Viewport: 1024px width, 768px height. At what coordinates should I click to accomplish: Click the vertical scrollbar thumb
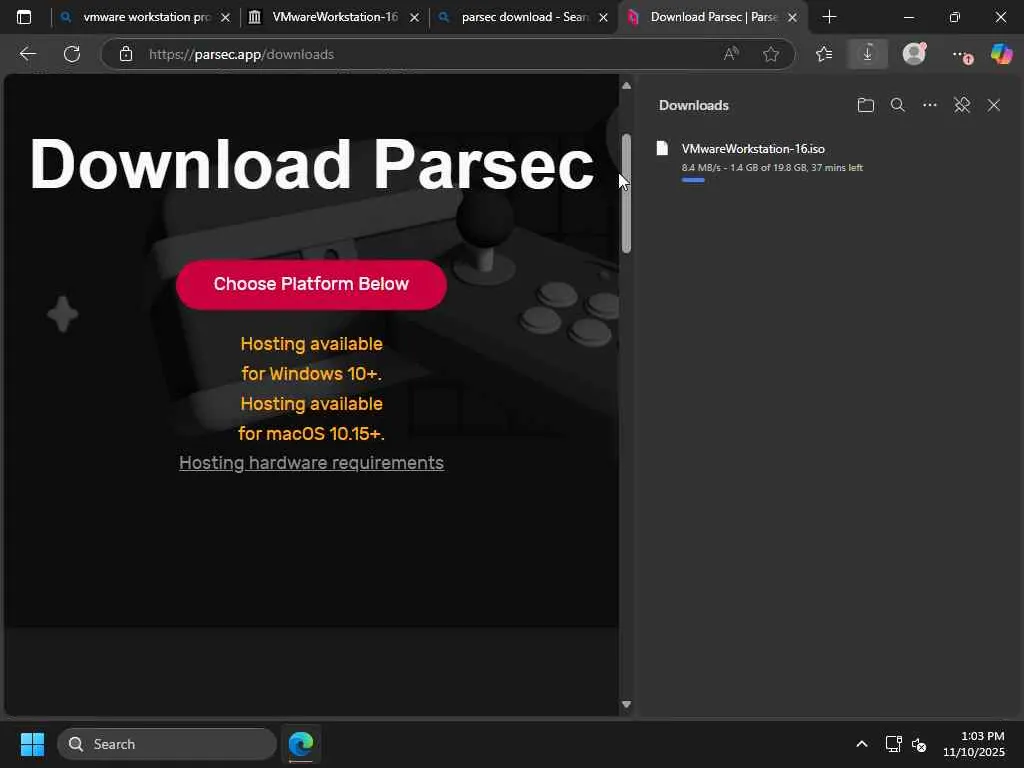pyautogui.click(x=626, y=193)
